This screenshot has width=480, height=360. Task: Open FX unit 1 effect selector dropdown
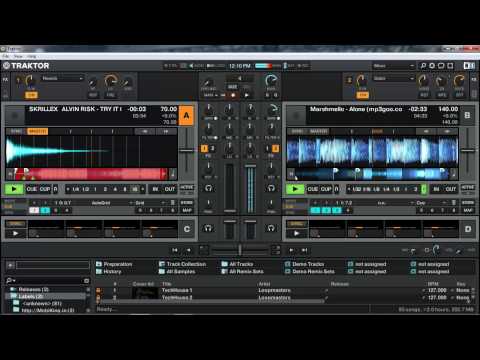point(62,78)
